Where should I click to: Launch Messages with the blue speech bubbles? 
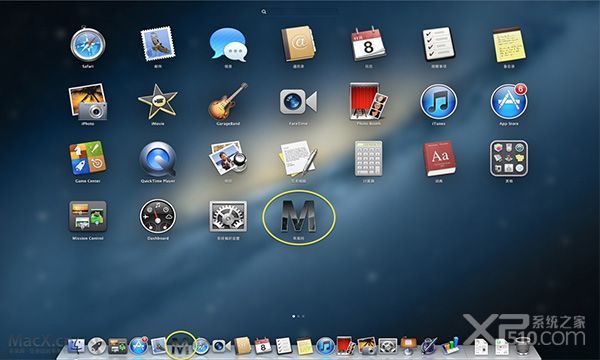coord(228,44)
